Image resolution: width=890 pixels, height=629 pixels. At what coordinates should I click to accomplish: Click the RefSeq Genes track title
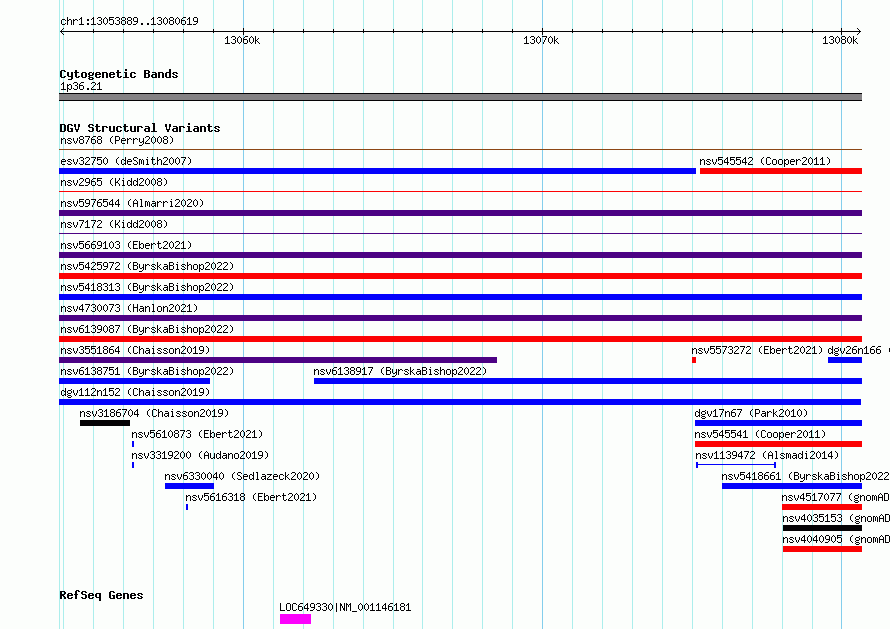point(101,596)
